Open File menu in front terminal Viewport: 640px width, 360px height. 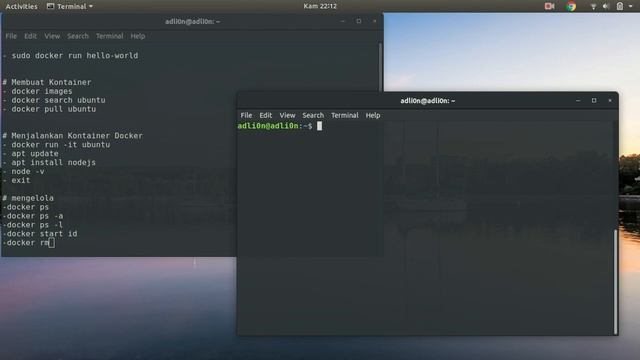(x=246, y=116)
